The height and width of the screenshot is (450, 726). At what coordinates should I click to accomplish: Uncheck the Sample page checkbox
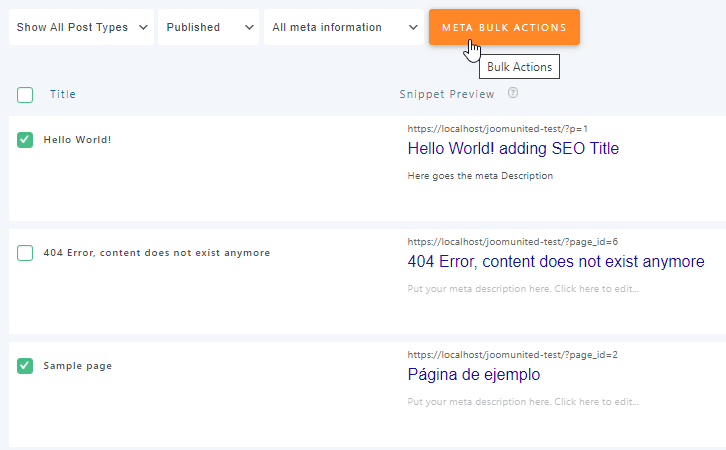pyautogui.click(x=25, y=366)
